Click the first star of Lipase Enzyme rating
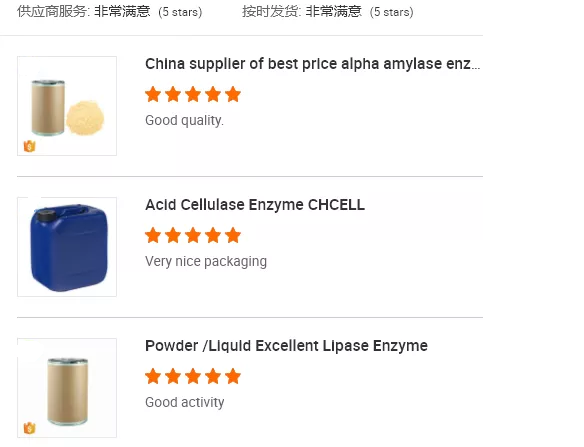This screenshot has width=584, height=447. (153, 376)
